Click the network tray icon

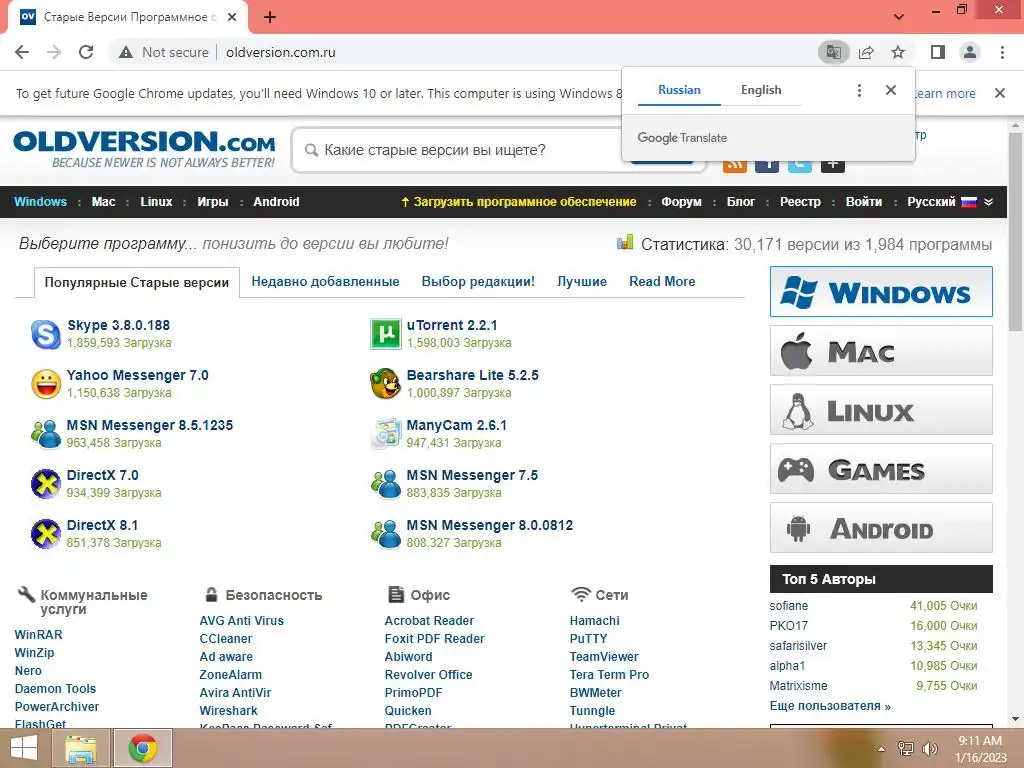[x=906, y=749]
